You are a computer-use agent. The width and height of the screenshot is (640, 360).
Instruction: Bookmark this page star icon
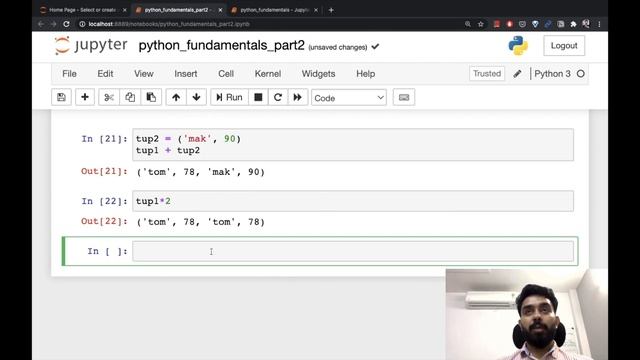point(481,24)
